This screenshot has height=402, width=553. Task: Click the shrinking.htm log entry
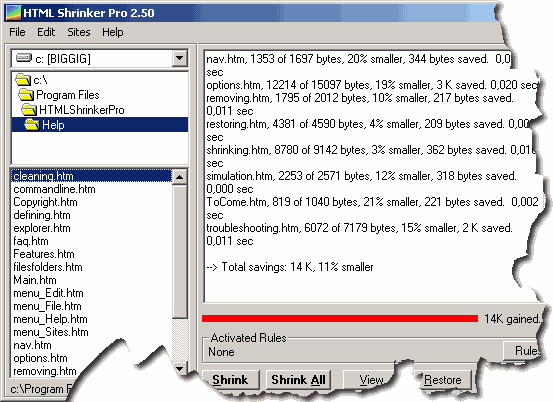[370, 156]
